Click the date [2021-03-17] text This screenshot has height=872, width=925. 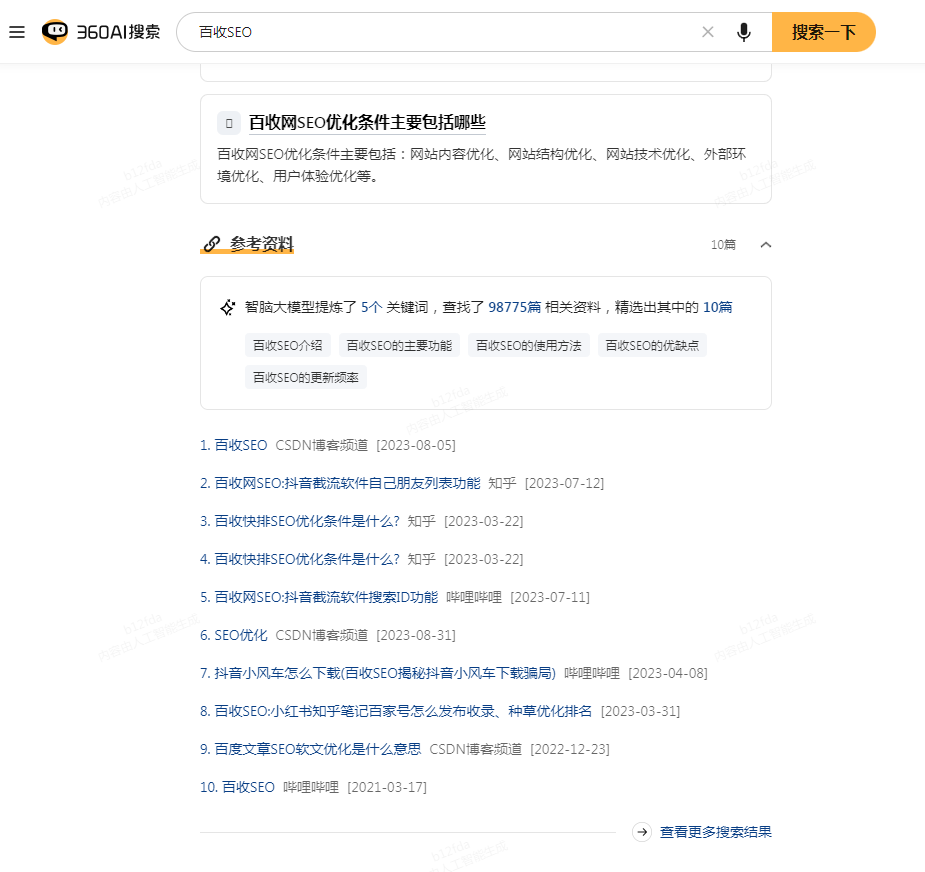click(387, 787)
